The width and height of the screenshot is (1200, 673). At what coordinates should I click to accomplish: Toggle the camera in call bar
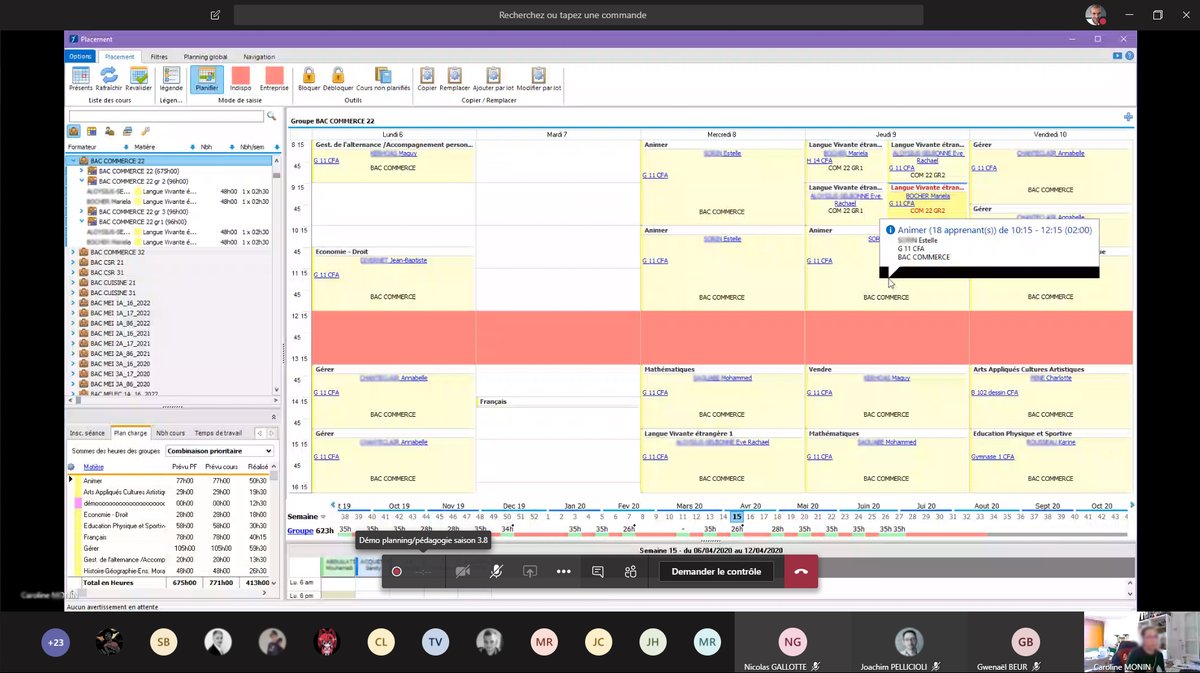tap(462, 571)
